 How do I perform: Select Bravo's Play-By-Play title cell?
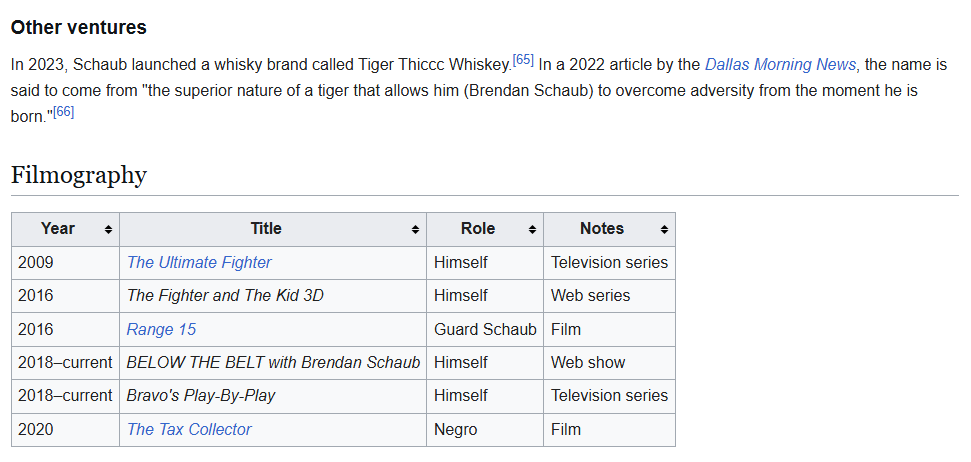tap(273, 396)
